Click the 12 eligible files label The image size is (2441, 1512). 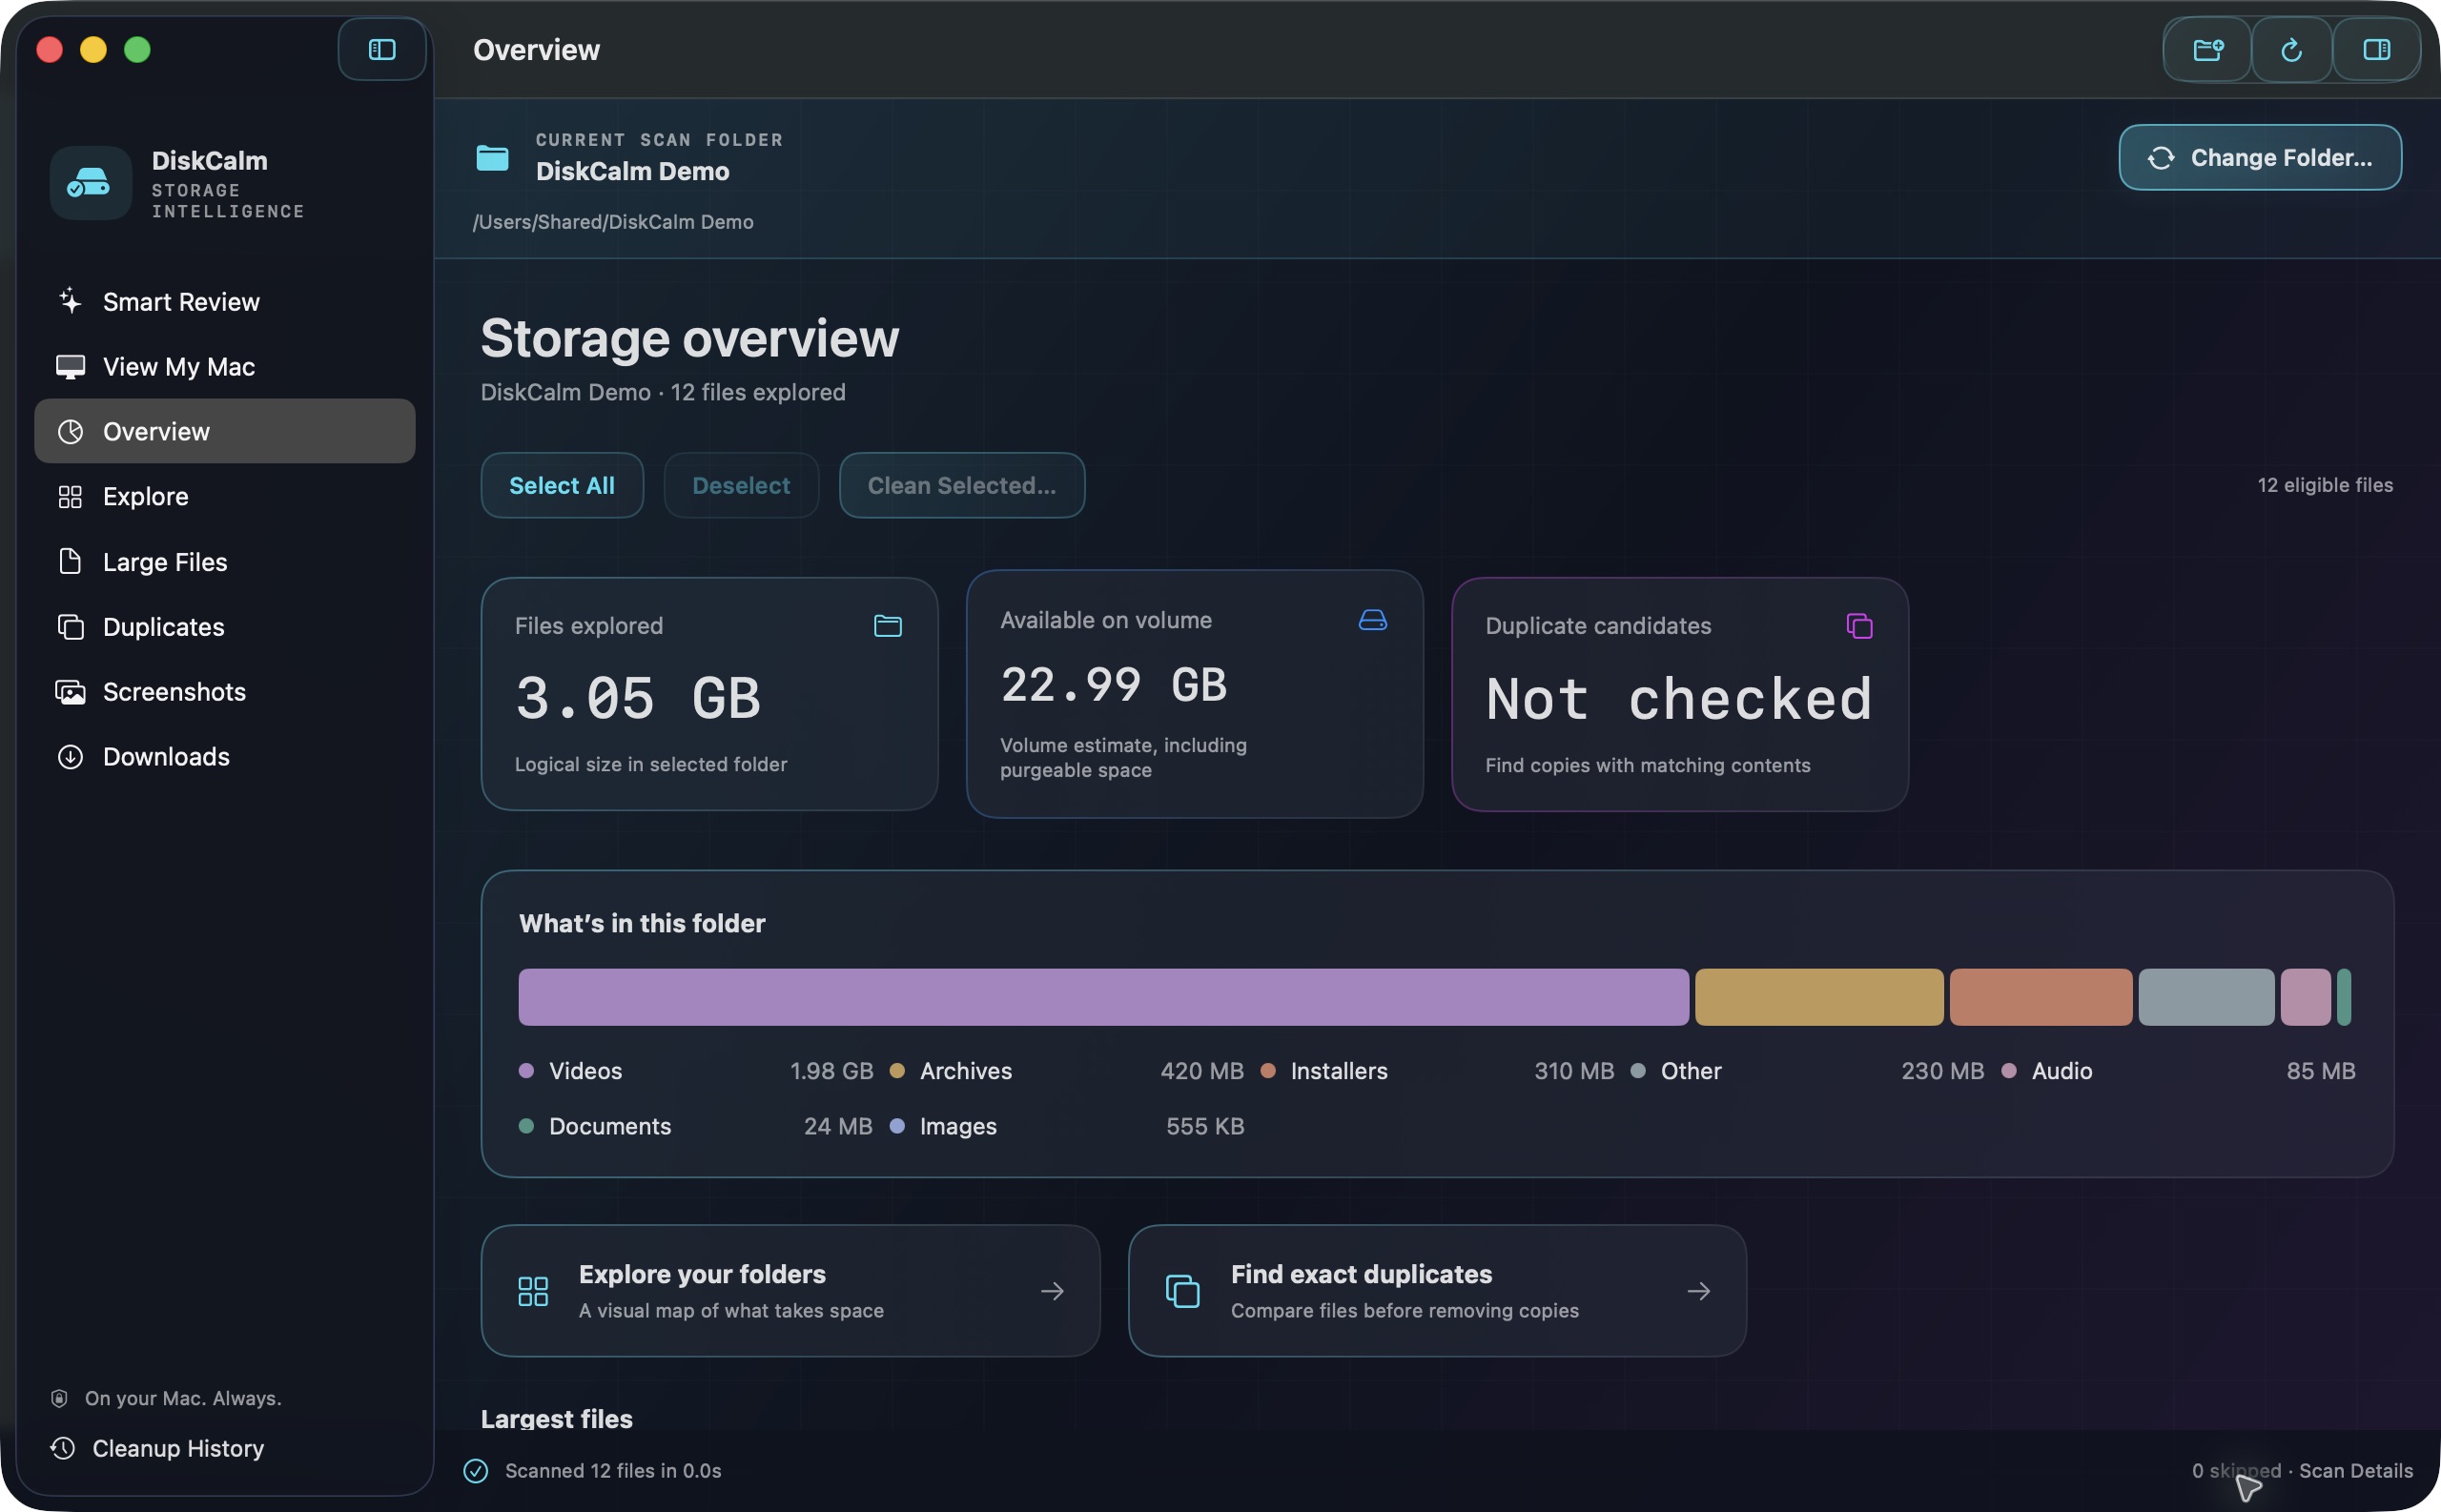[2324, 484]
